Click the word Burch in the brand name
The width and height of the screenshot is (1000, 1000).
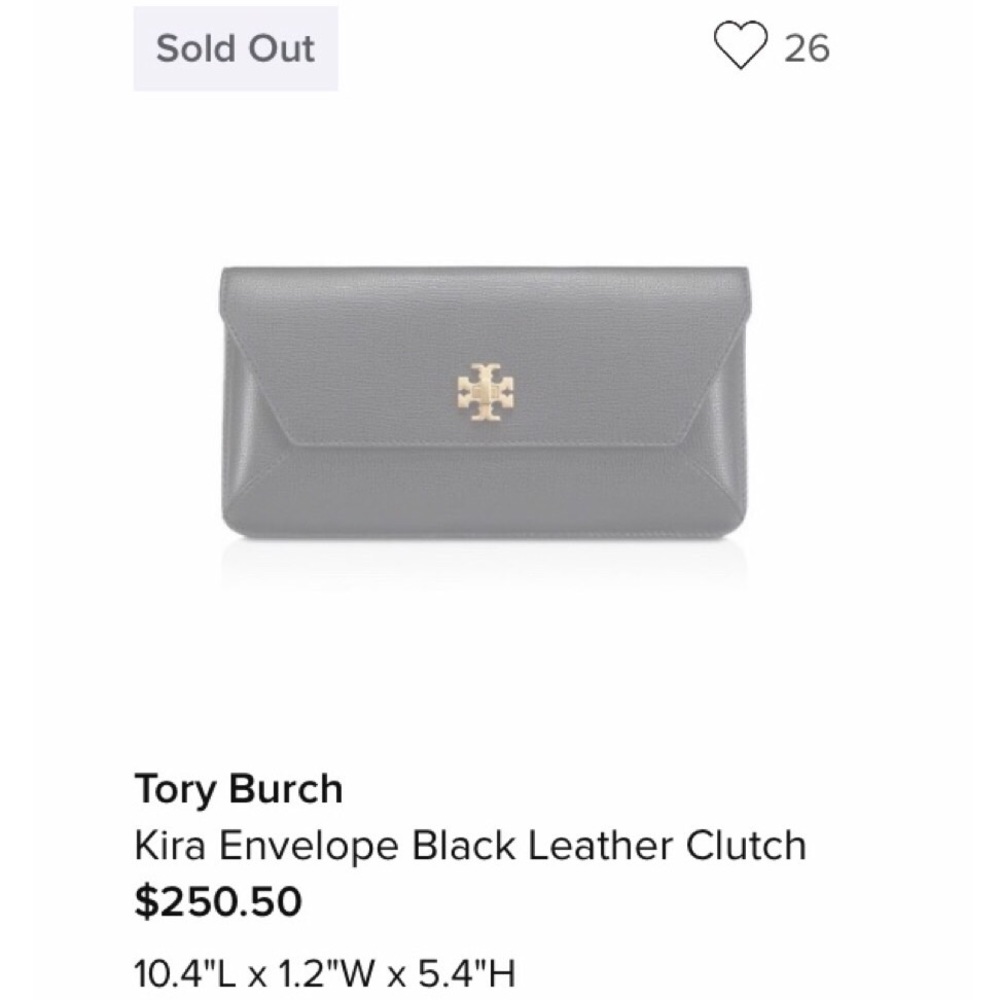click(x=285, y=790)
